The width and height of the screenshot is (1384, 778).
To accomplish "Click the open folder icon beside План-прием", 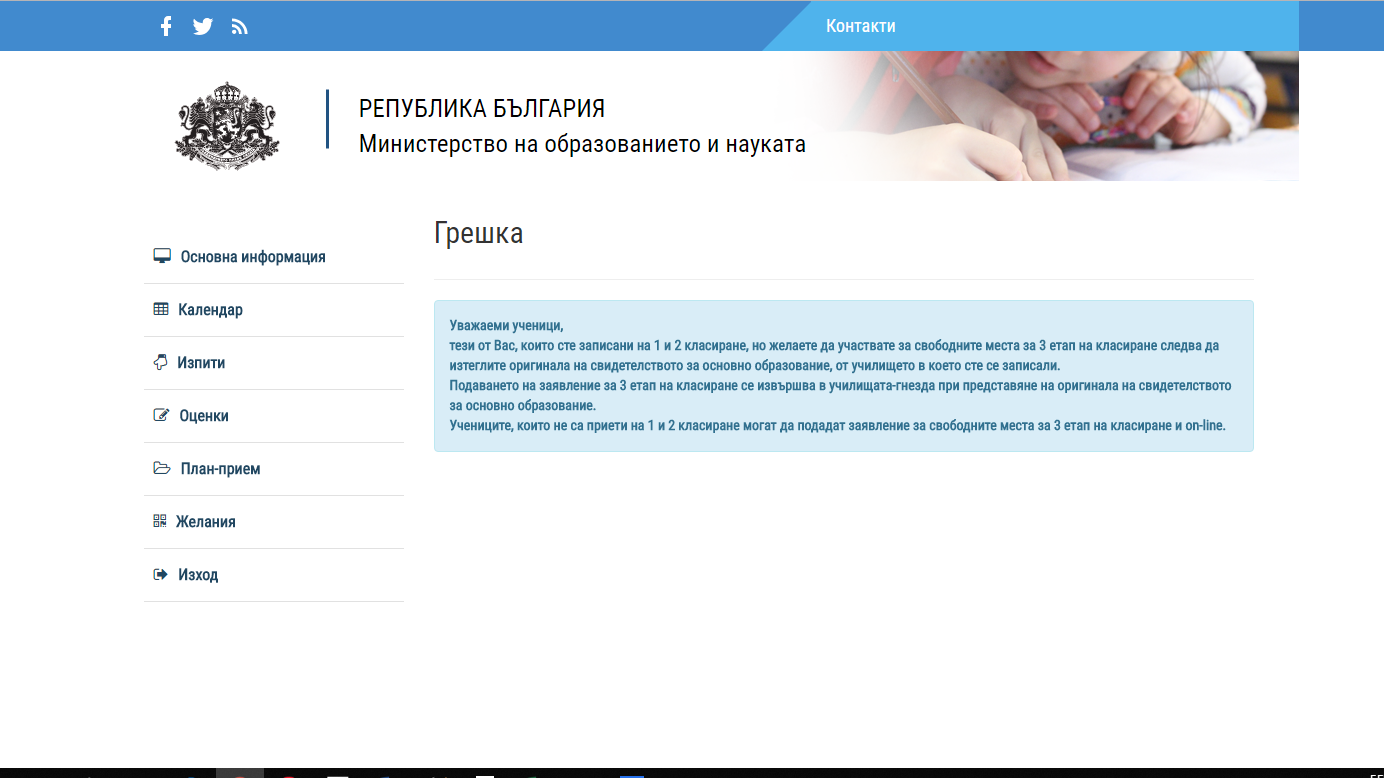I will click(x=162, y=468).
